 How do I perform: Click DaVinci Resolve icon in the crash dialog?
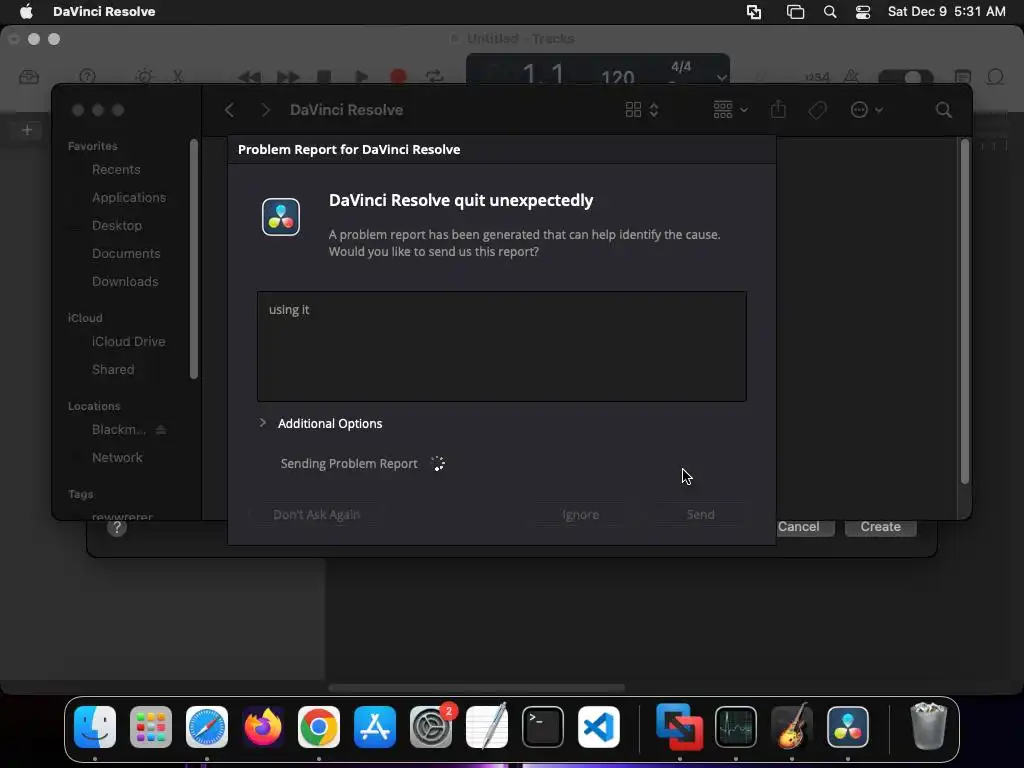tap(281, 217)
